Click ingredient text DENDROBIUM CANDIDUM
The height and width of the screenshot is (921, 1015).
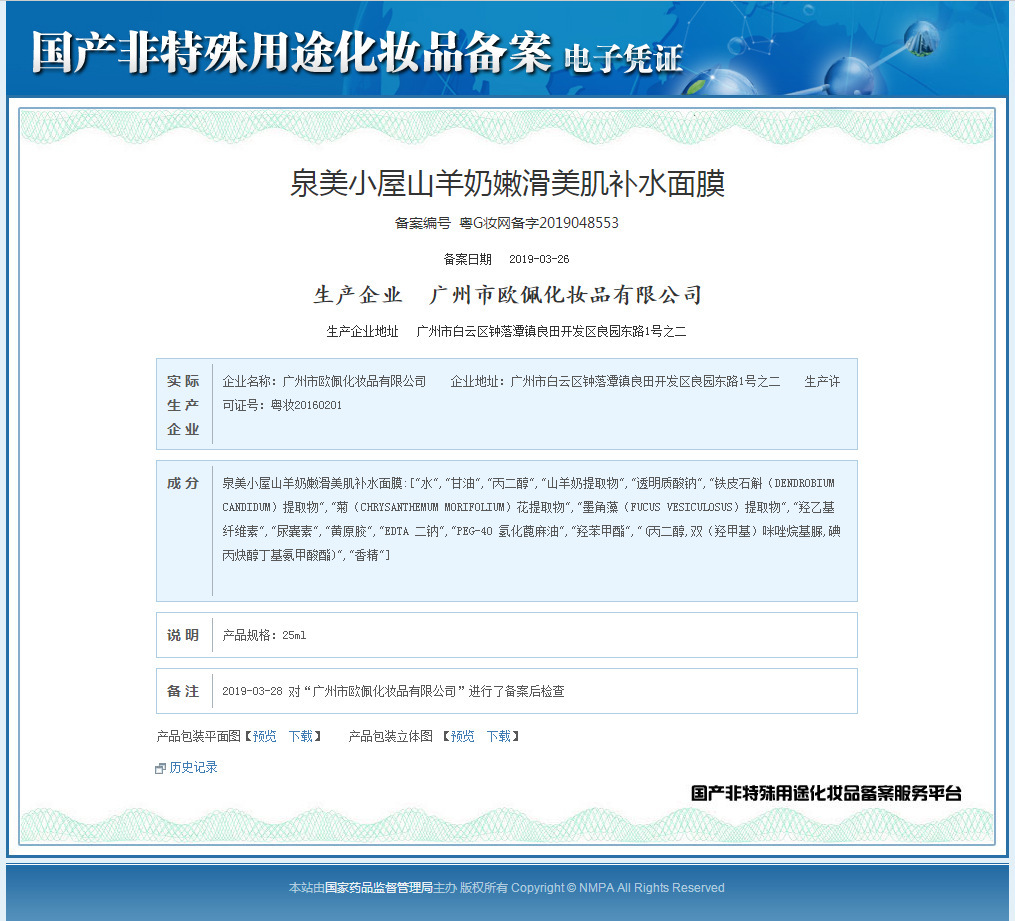click(528, 495)
